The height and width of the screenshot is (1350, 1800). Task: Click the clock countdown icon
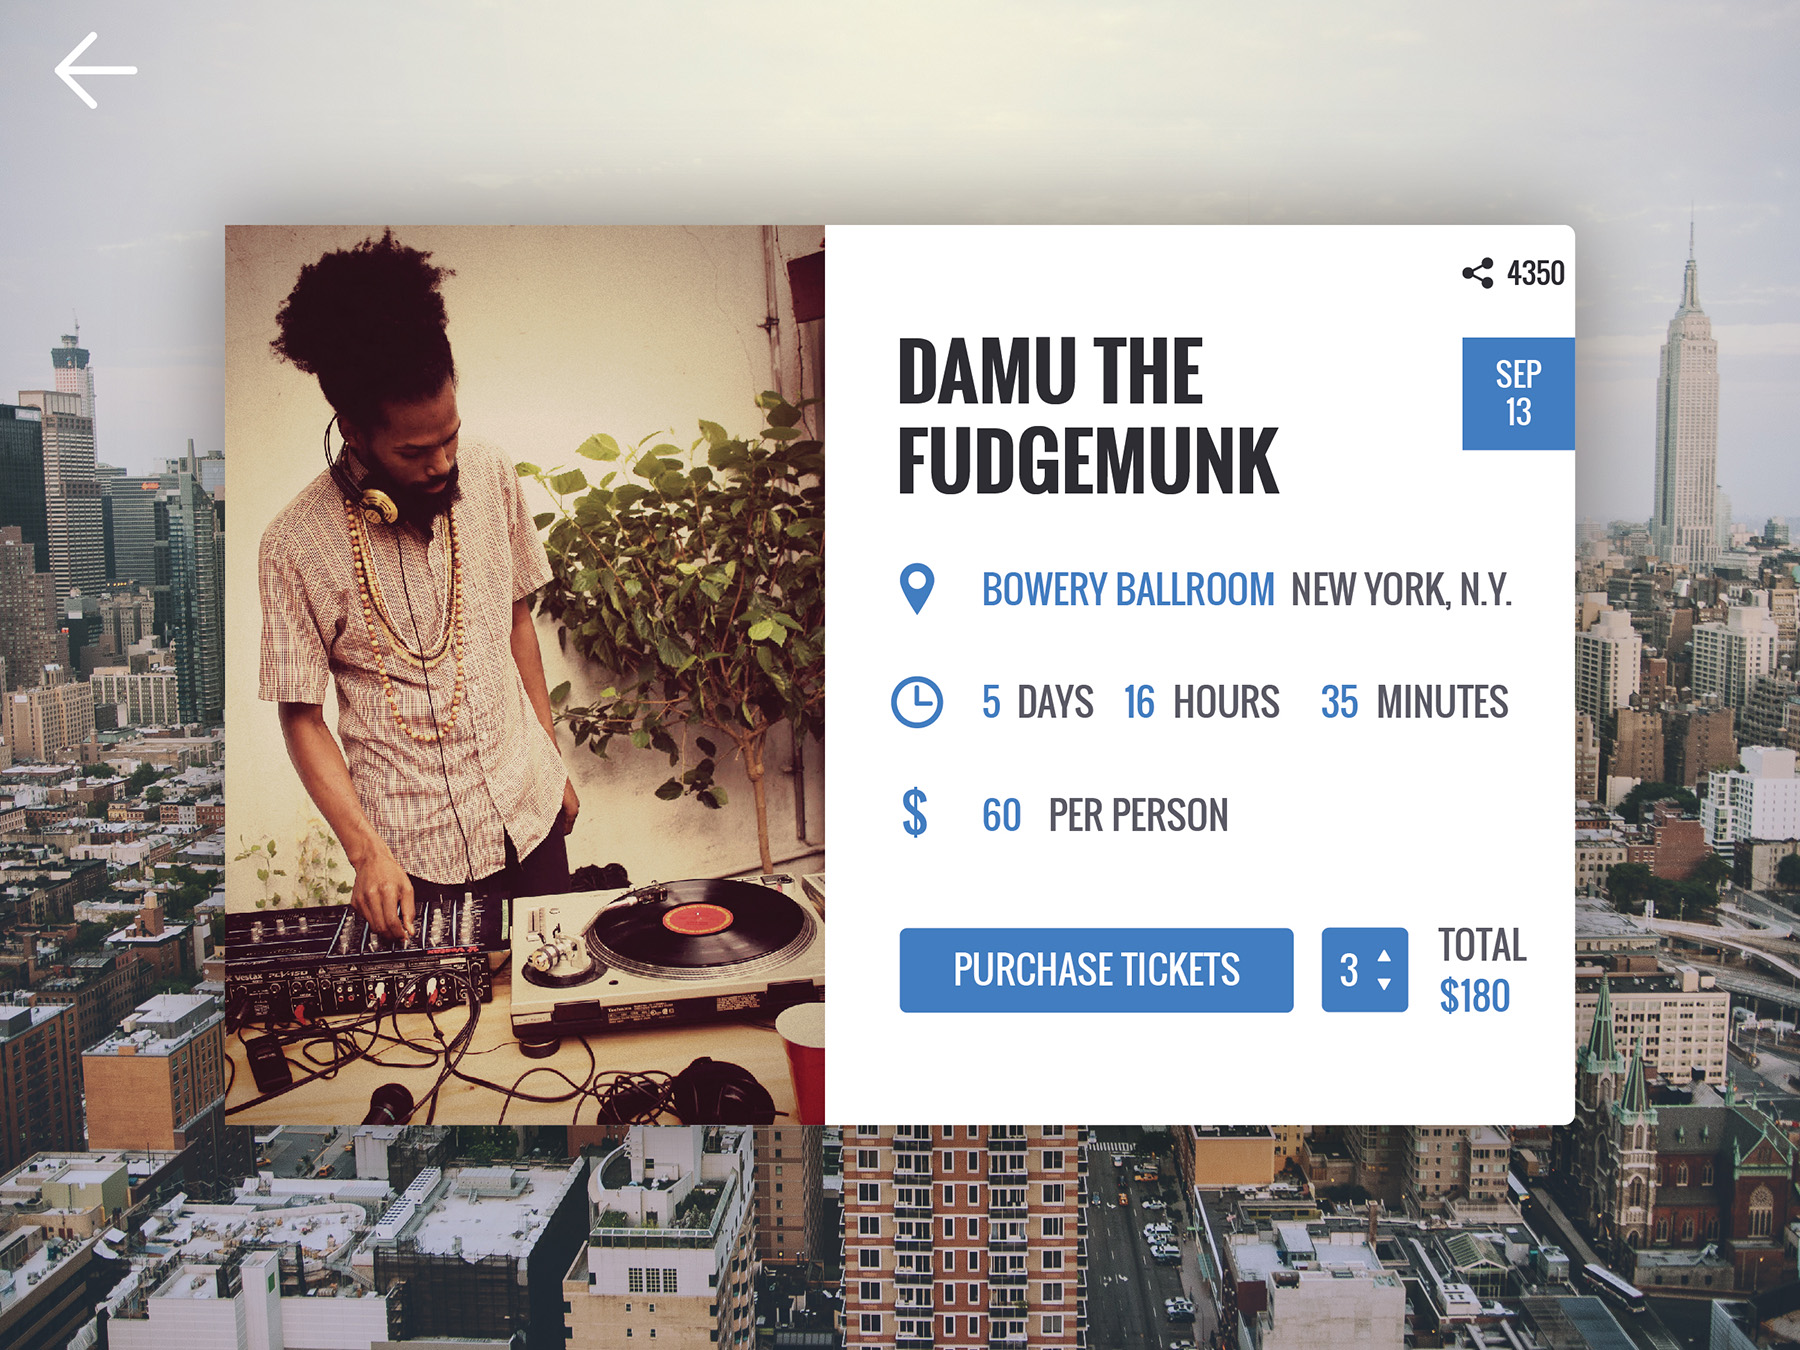[x=916, y=702]
